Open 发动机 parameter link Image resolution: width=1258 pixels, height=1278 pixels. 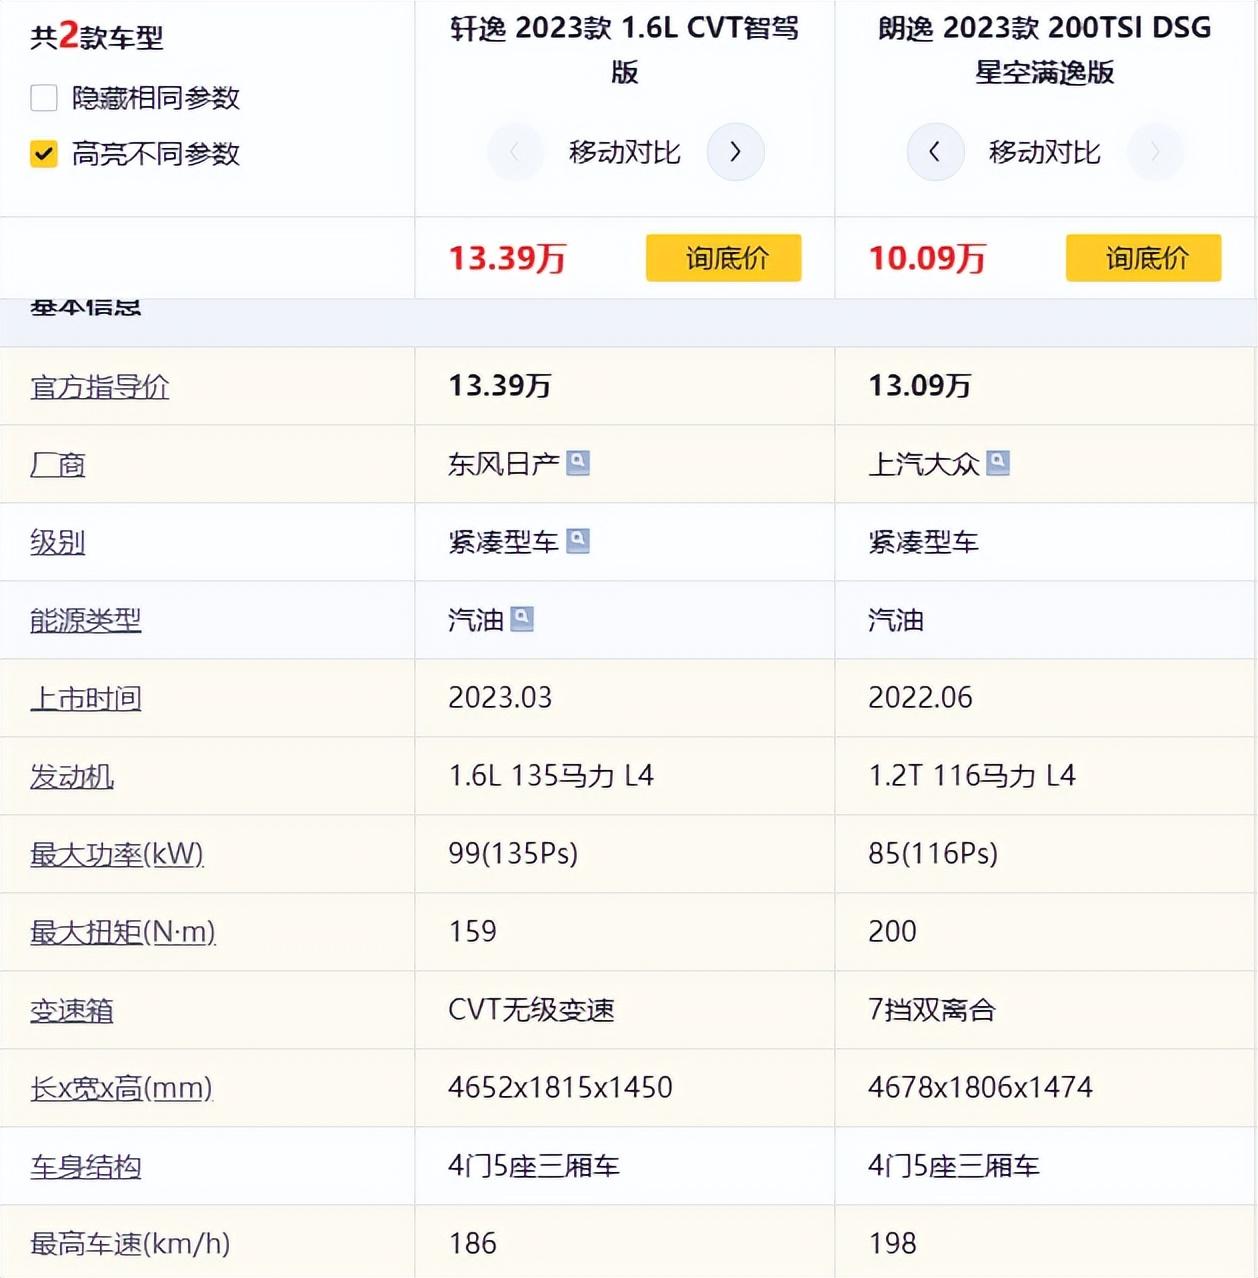pos(72,776)
